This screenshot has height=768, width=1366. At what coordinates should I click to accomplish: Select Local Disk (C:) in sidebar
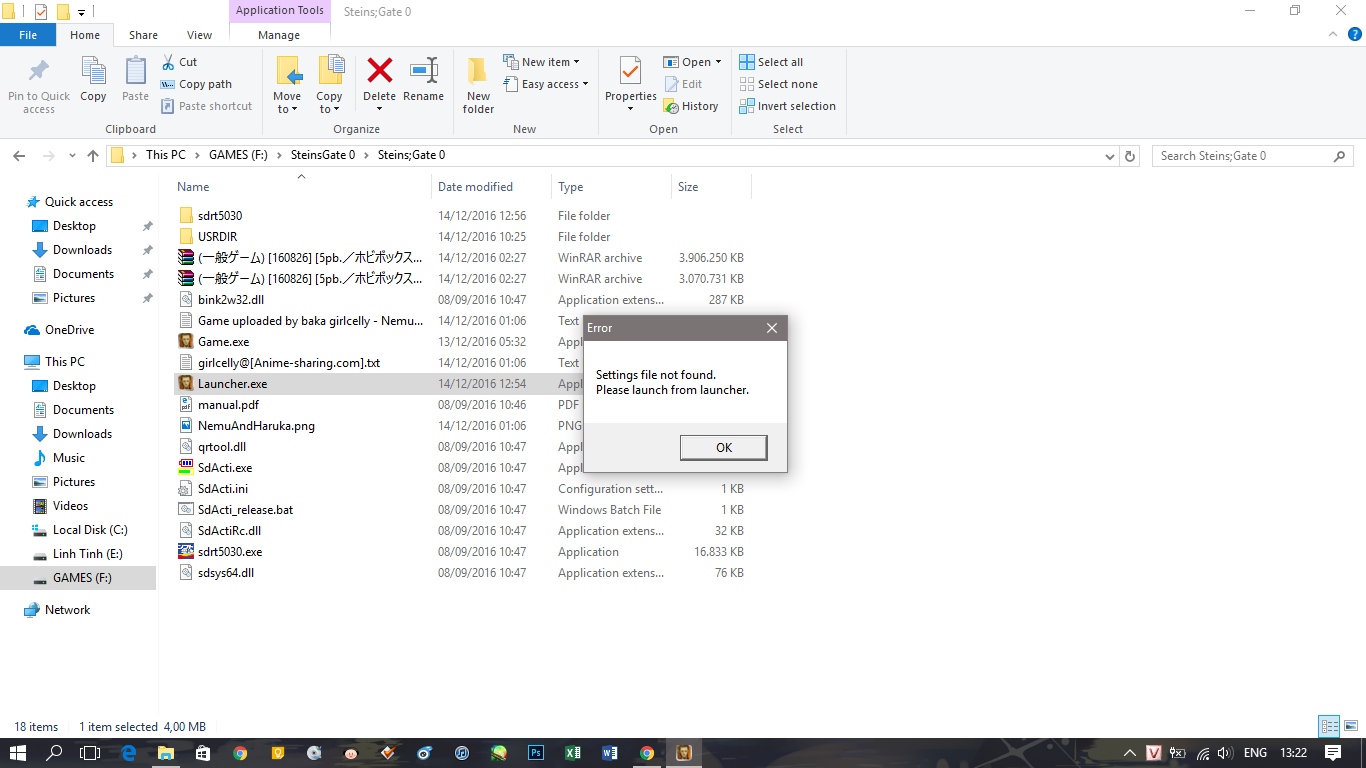[x=90, y=530]
